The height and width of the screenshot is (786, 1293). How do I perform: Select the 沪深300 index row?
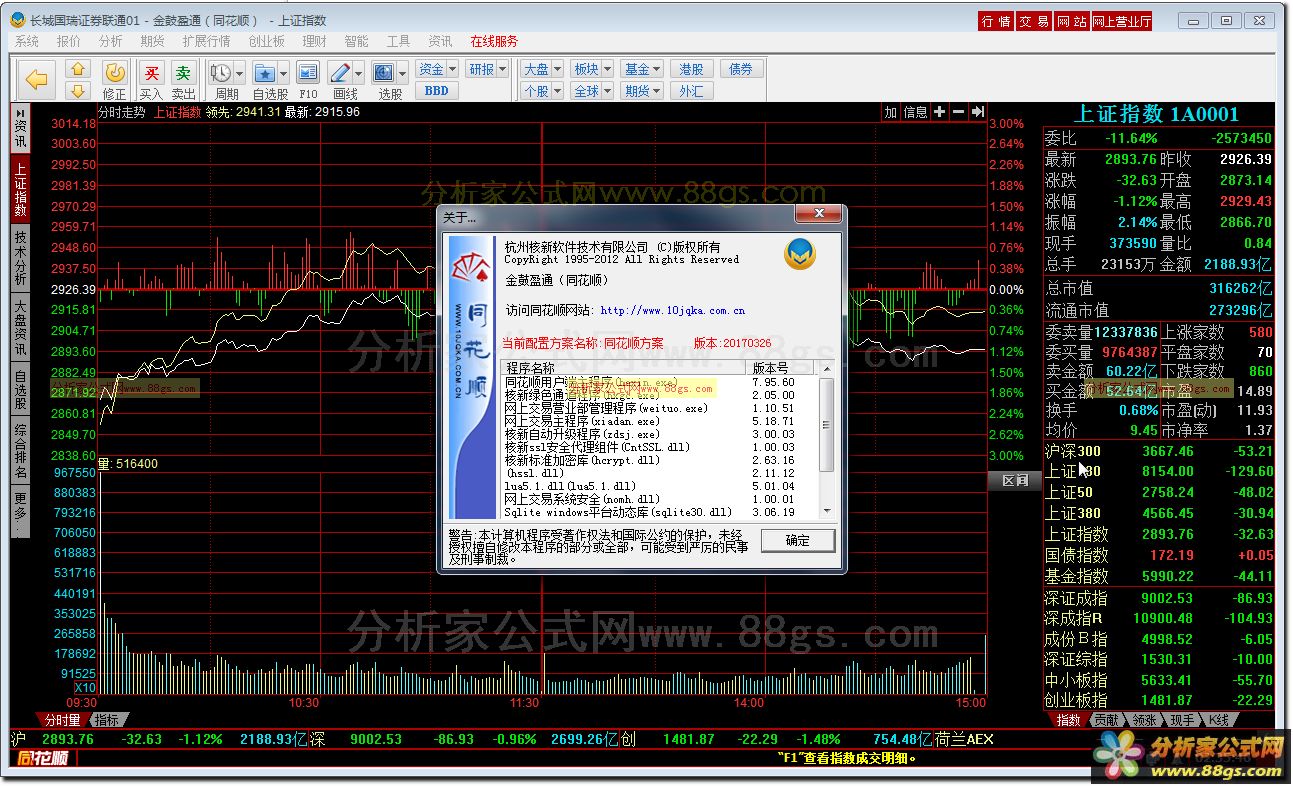pos(1159,451)
